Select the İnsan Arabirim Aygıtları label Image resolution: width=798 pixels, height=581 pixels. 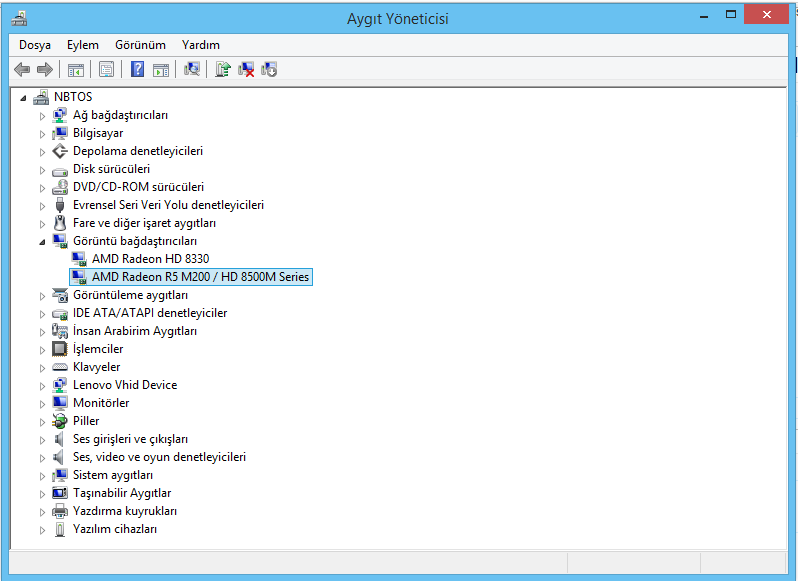point(134,331)
